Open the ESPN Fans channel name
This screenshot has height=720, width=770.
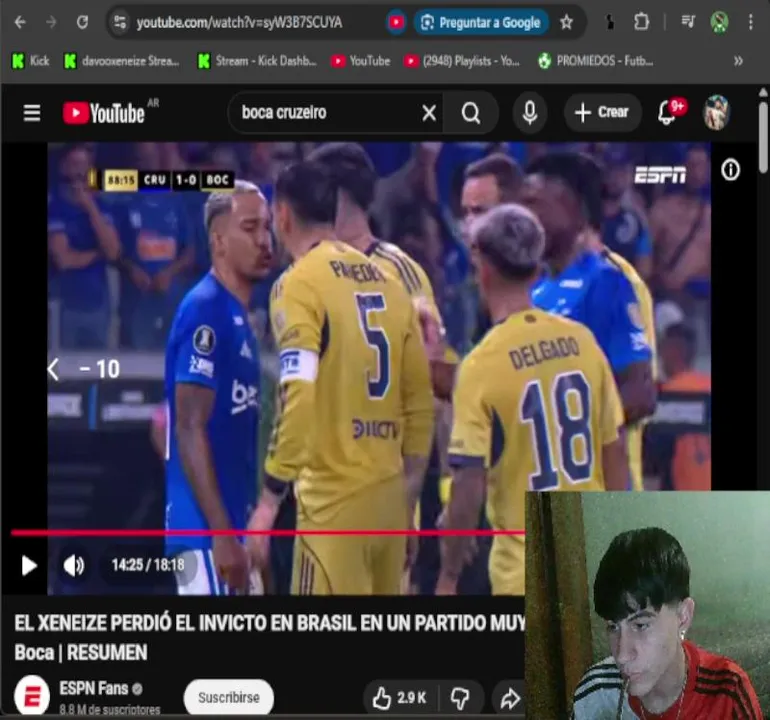pyautogui.click(x=93, y=689)
